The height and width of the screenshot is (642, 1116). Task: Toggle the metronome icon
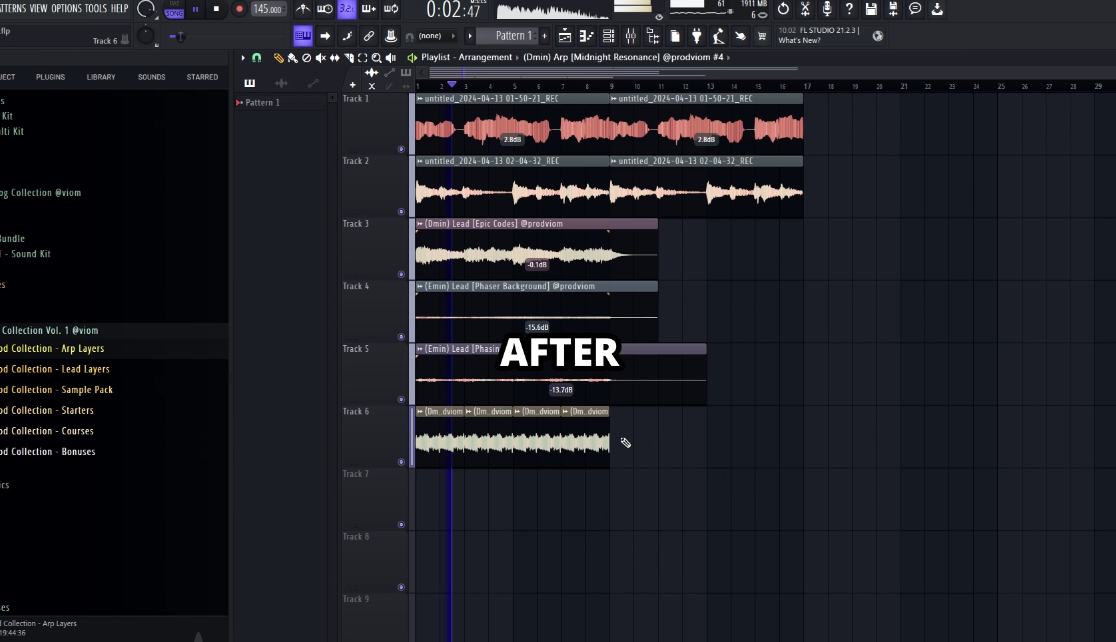pos(303,9)
